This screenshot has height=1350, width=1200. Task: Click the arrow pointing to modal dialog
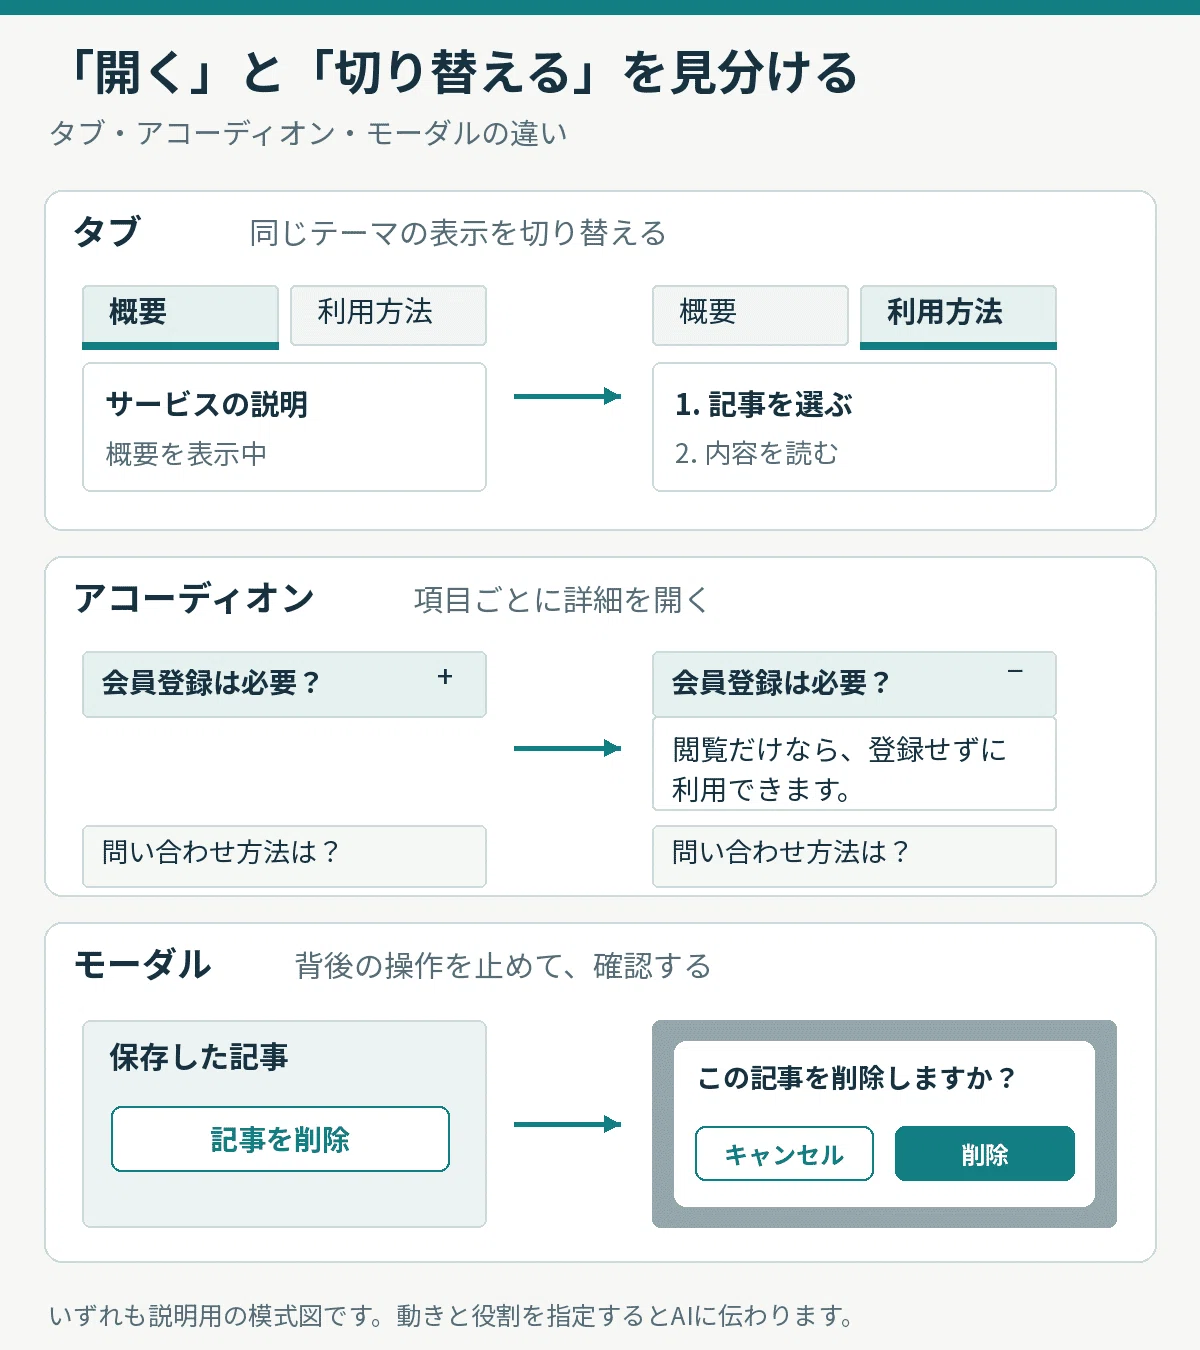(568, 1124)
